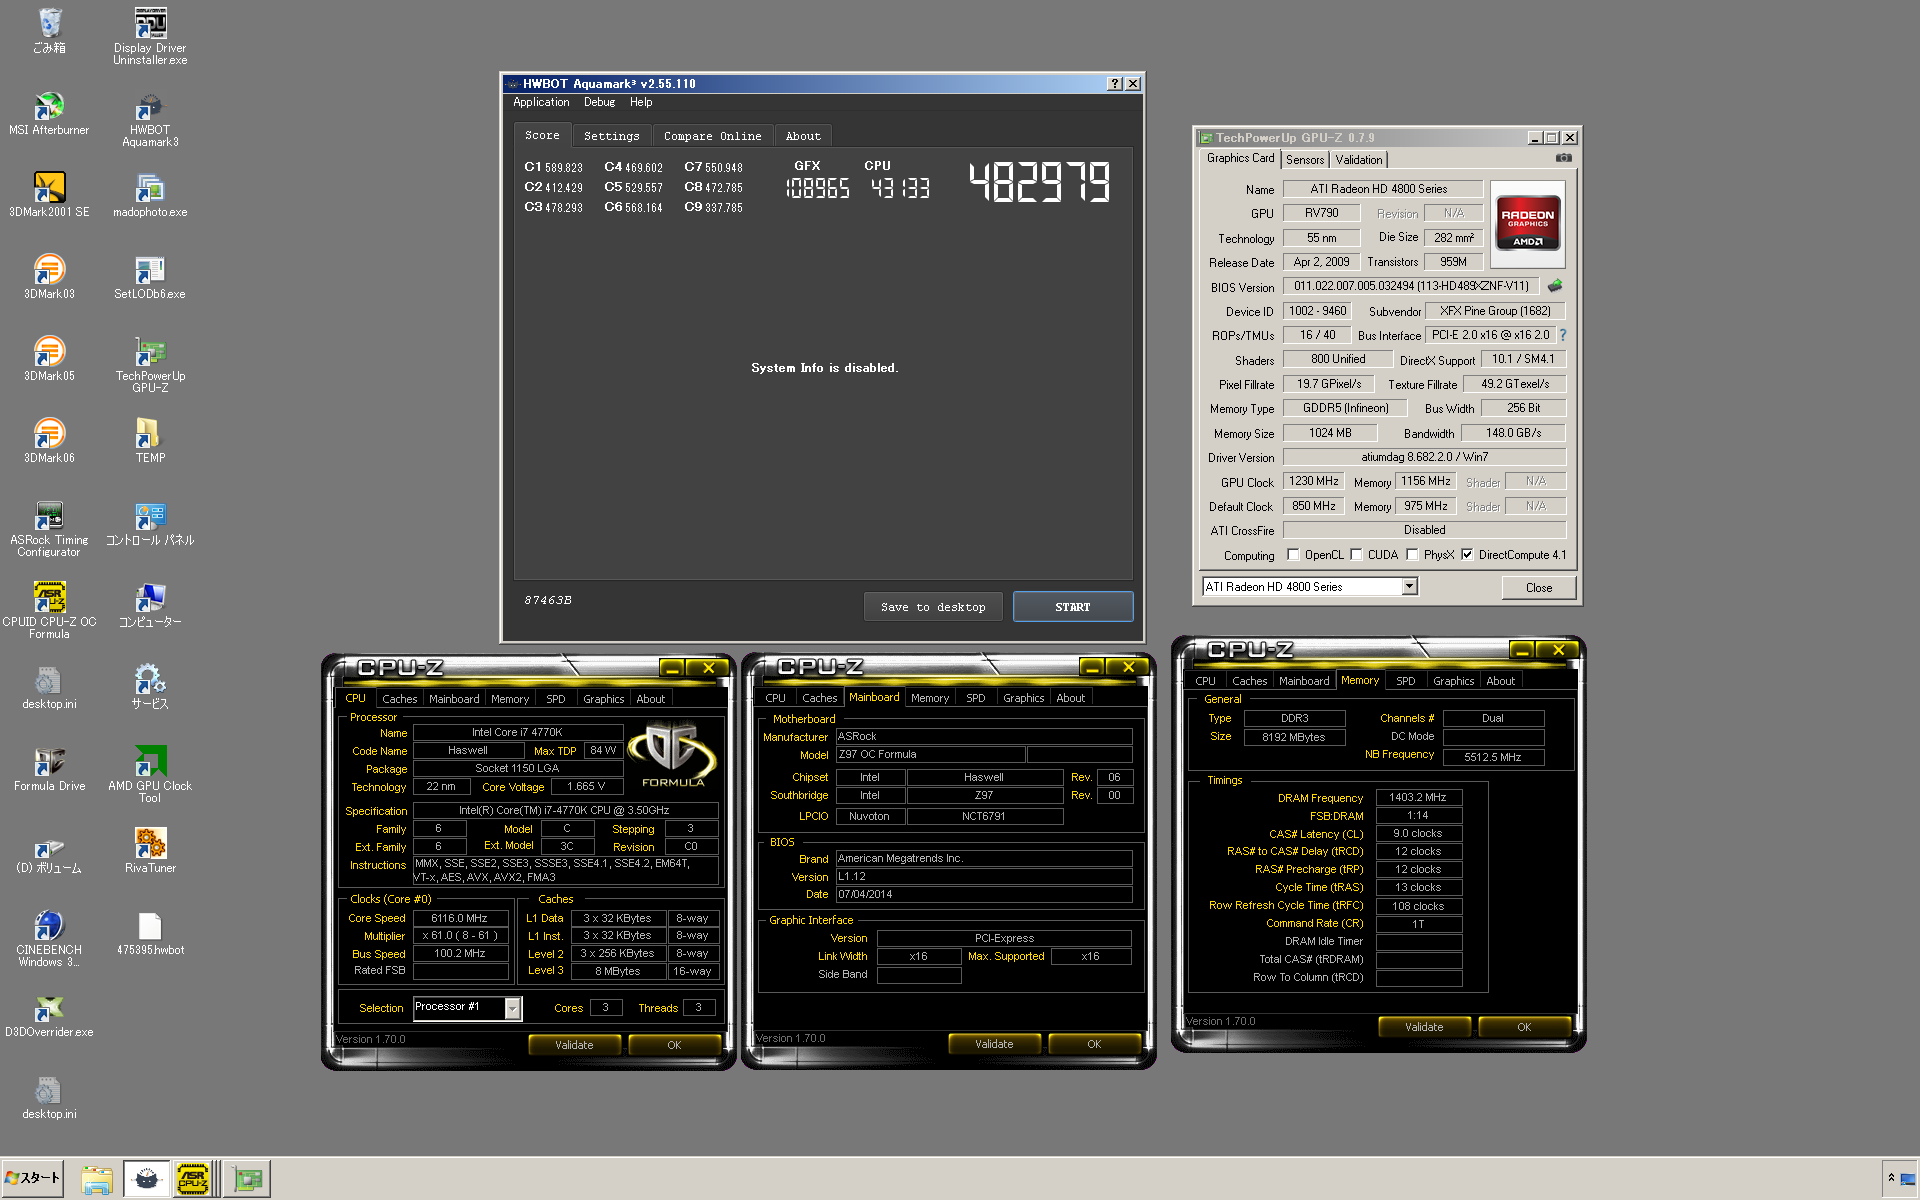Screen dimensions: 1920x1200
Task: Click Validate in left CPU-Z window
Action: (x=574, y=1045)
